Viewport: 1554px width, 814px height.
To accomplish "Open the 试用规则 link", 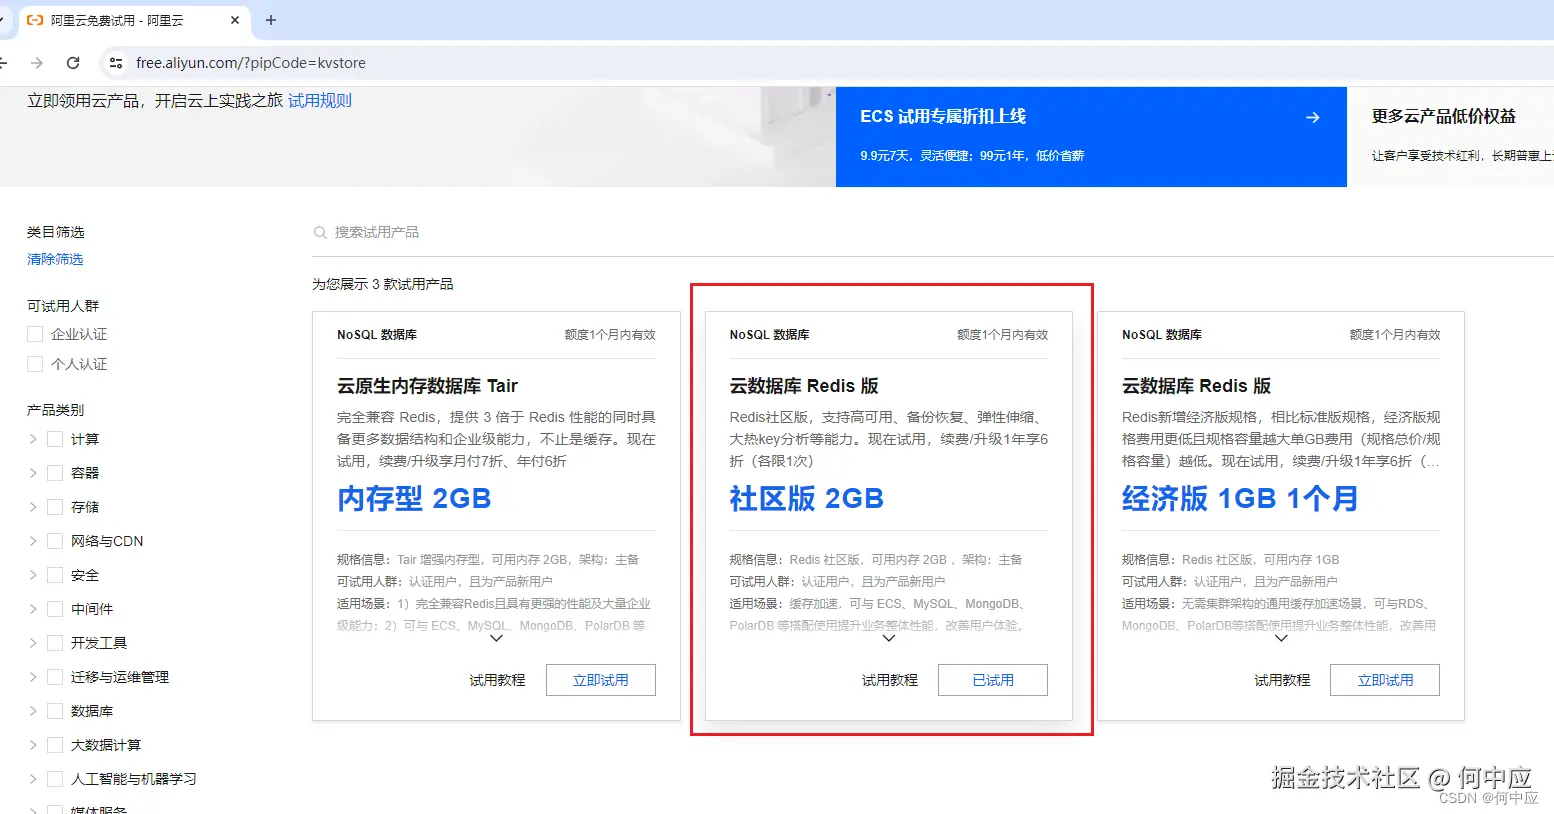I will point(319,99).
